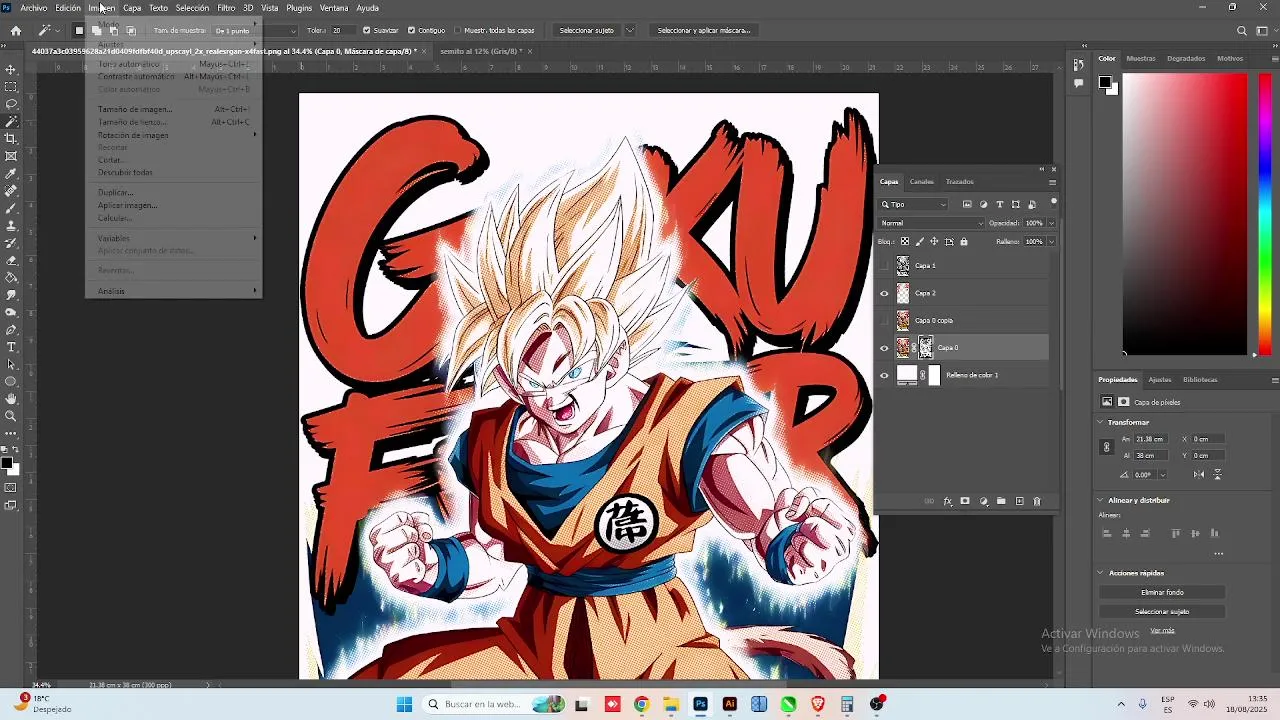Select the Zoom tool
1280x720 pixels.
click(x=11, y=416)
